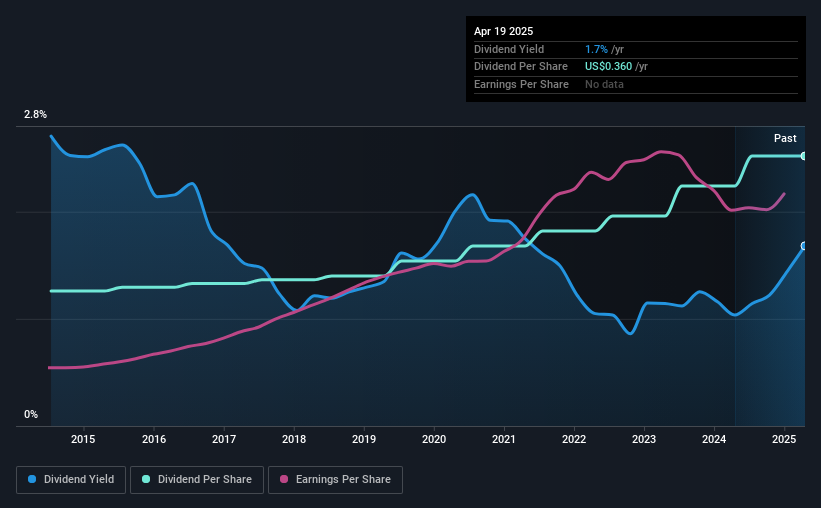Click the Dividend Per Share endpoint marker
This screenshot has width=821, height=508.
pyautogui.click(x=804, y=156)
